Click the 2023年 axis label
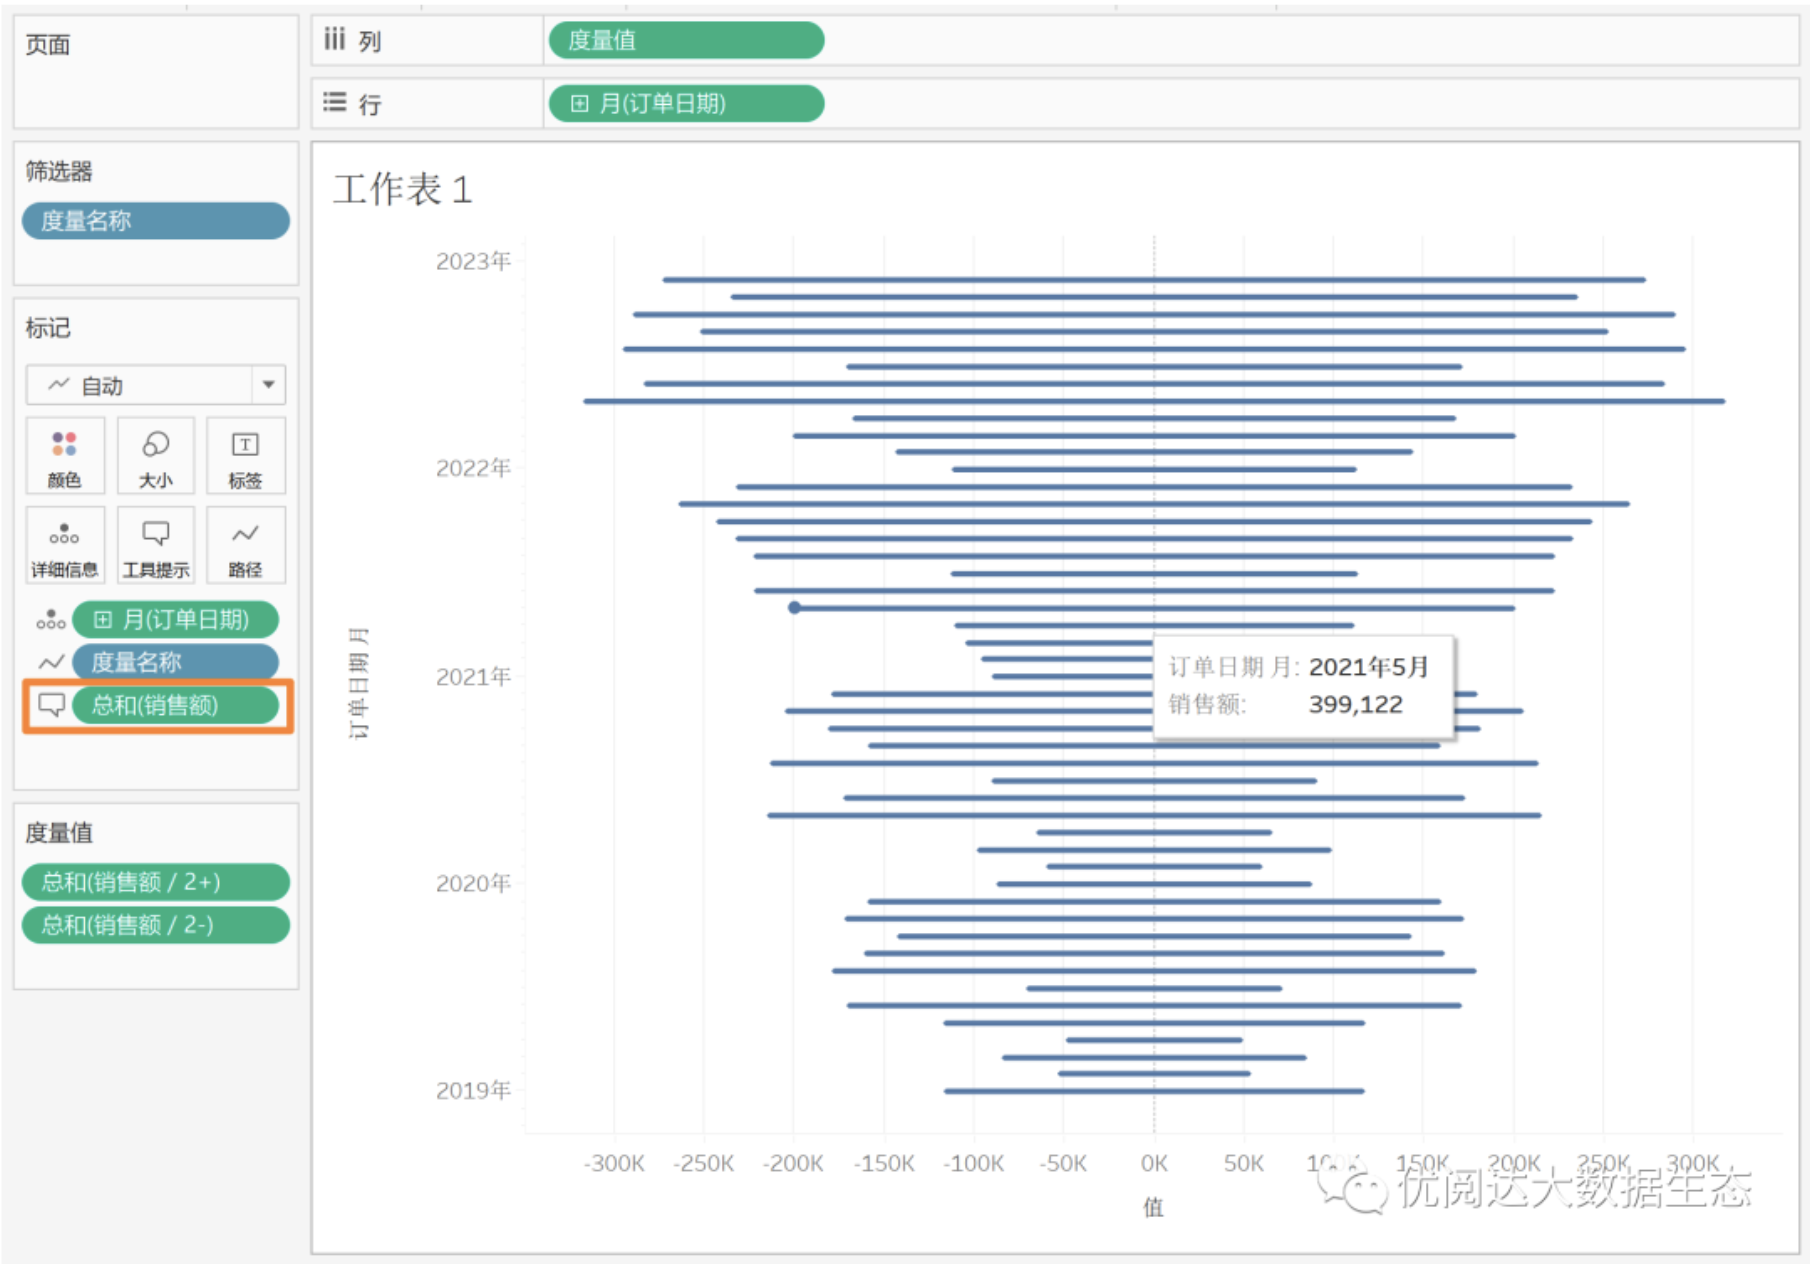 click(473, 261)
